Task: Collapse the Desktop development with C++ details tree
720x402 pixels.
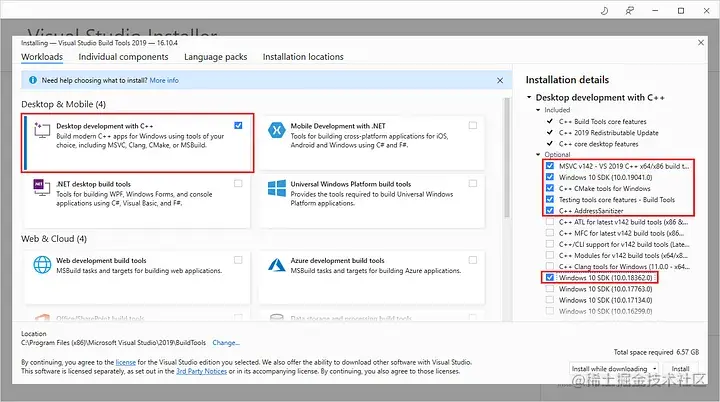Action: (529, 97)
